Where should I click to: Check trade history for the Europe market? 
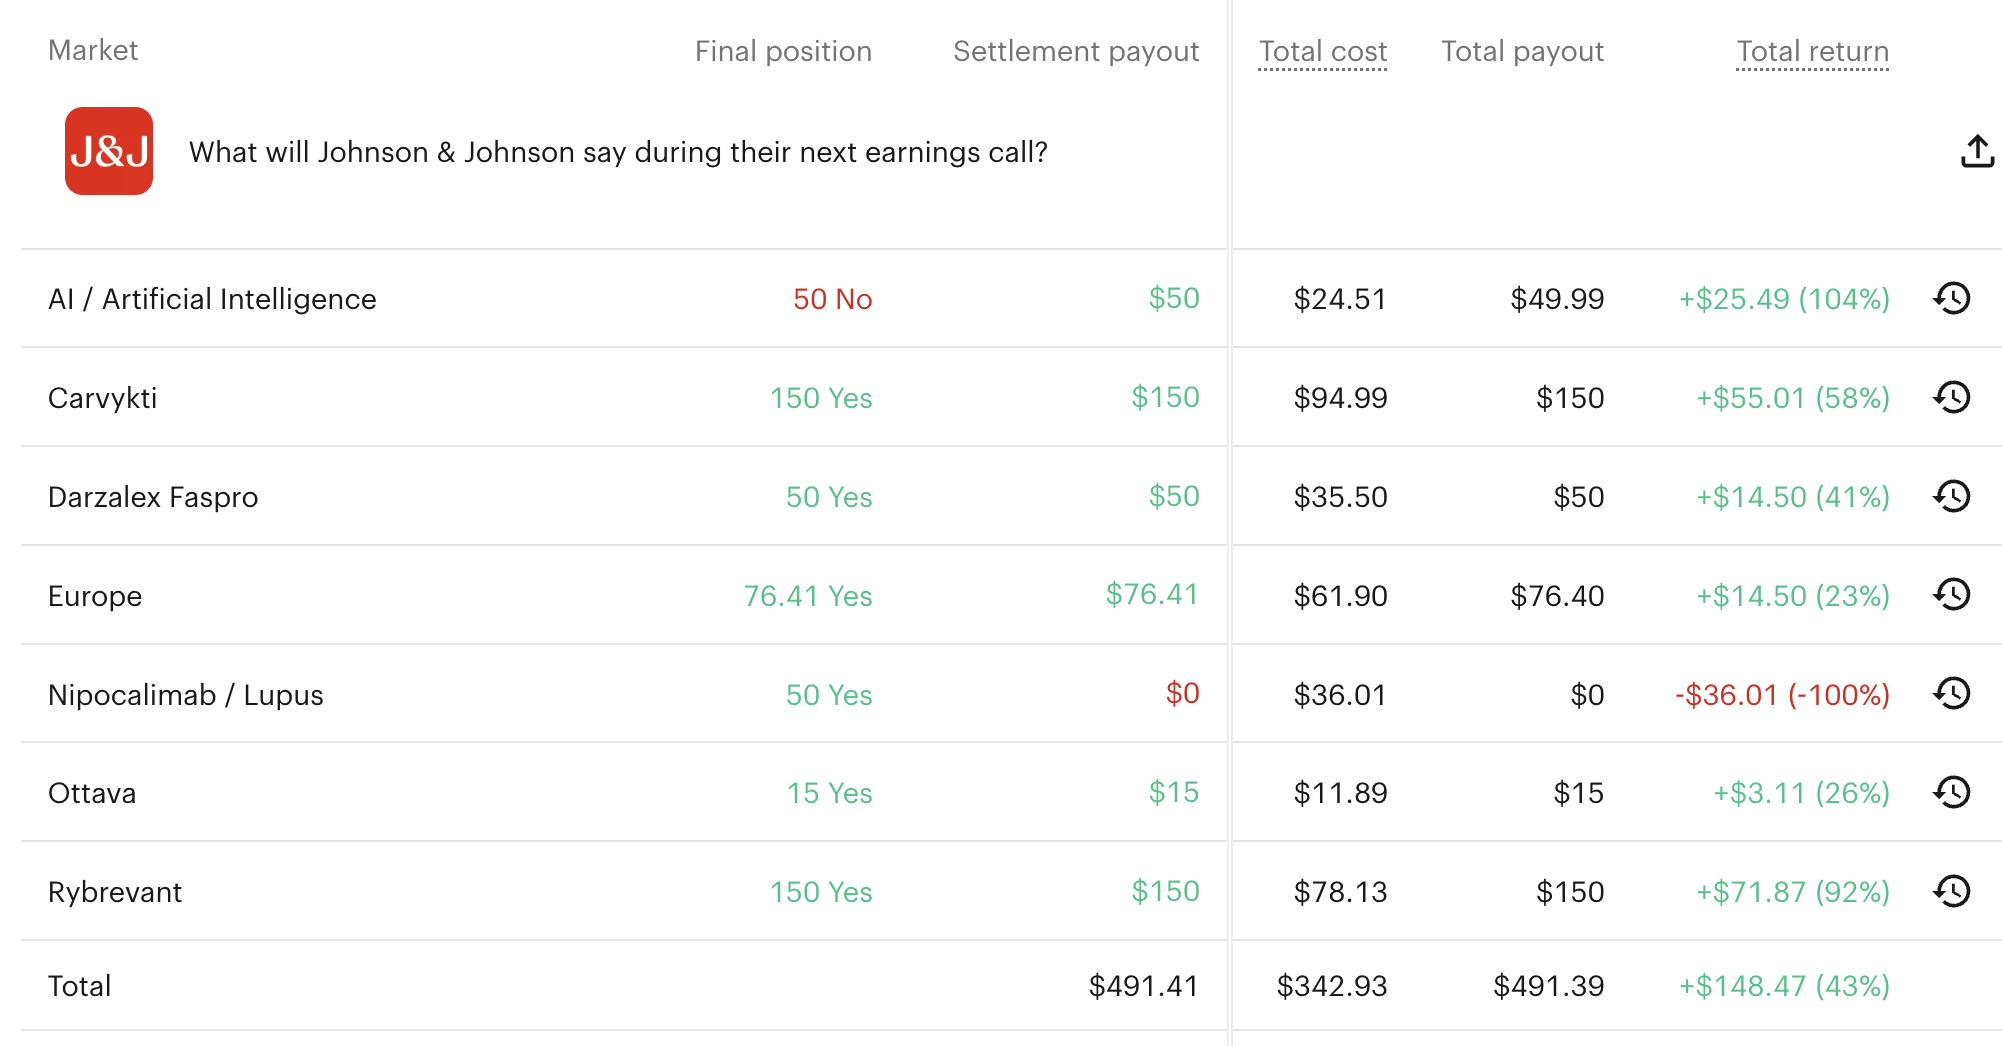point(1951,595)
